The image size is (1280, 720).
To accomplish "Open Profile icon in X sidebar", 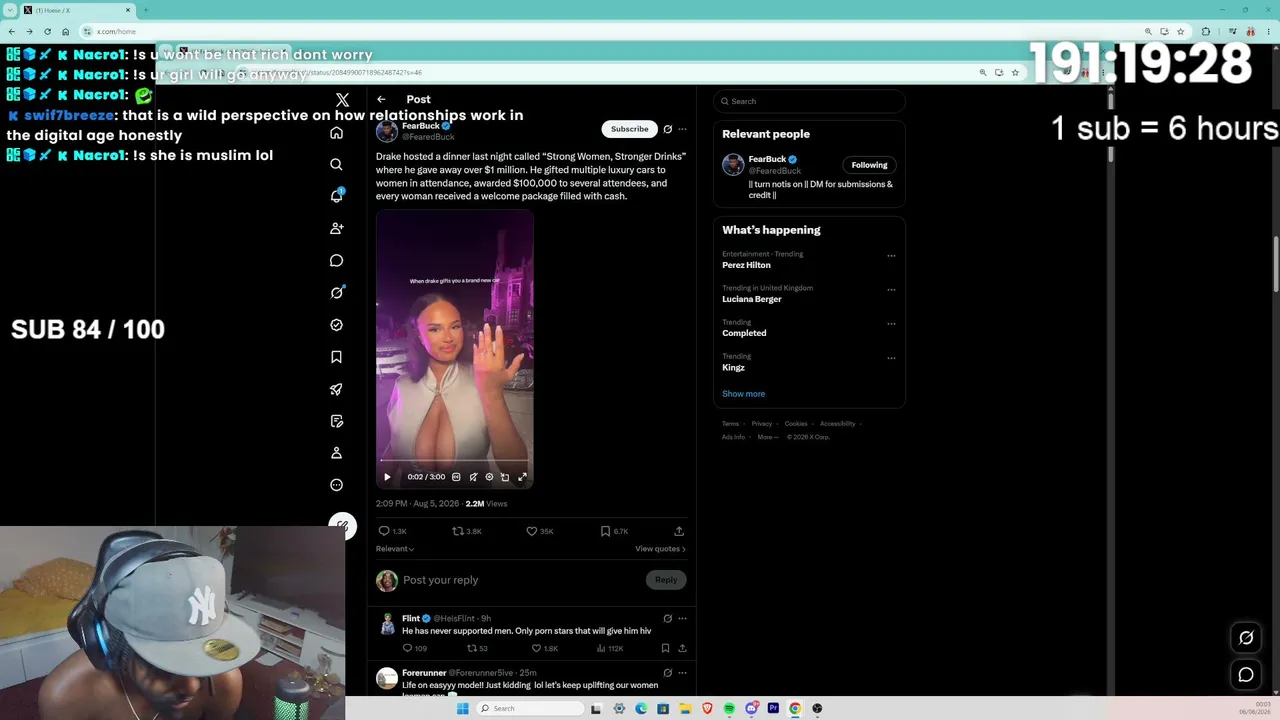I will pyautogui.click(x=337, y=453).
